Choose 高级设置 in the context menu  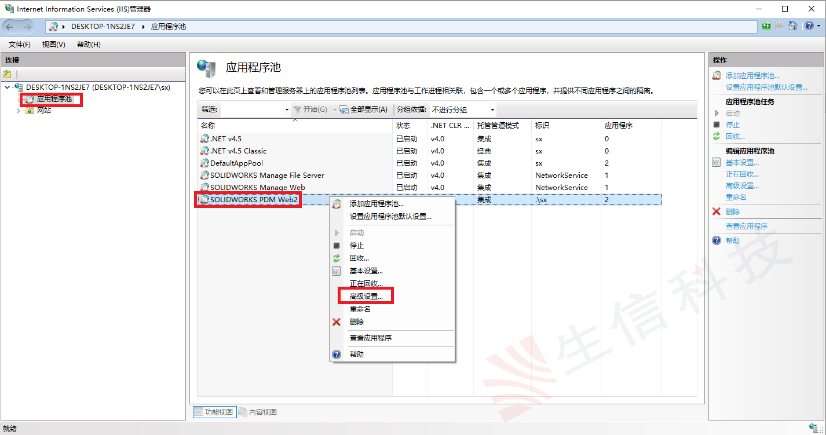click(x=392, y=296)
